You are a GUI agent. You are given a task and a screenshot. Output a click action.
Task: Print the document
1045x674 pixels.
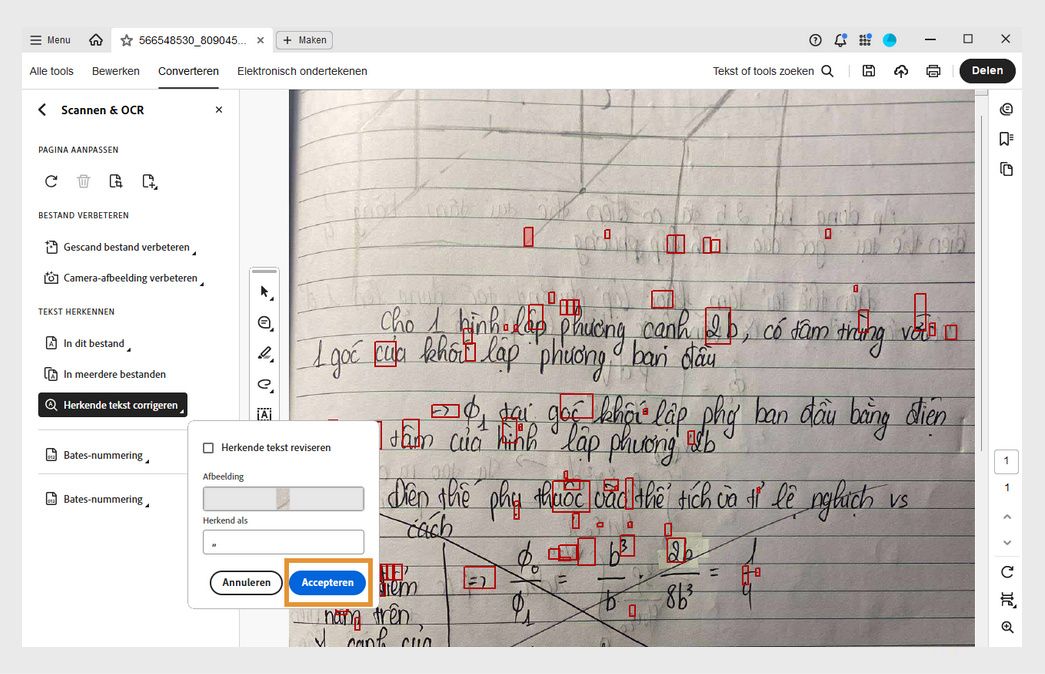(932, 70)
